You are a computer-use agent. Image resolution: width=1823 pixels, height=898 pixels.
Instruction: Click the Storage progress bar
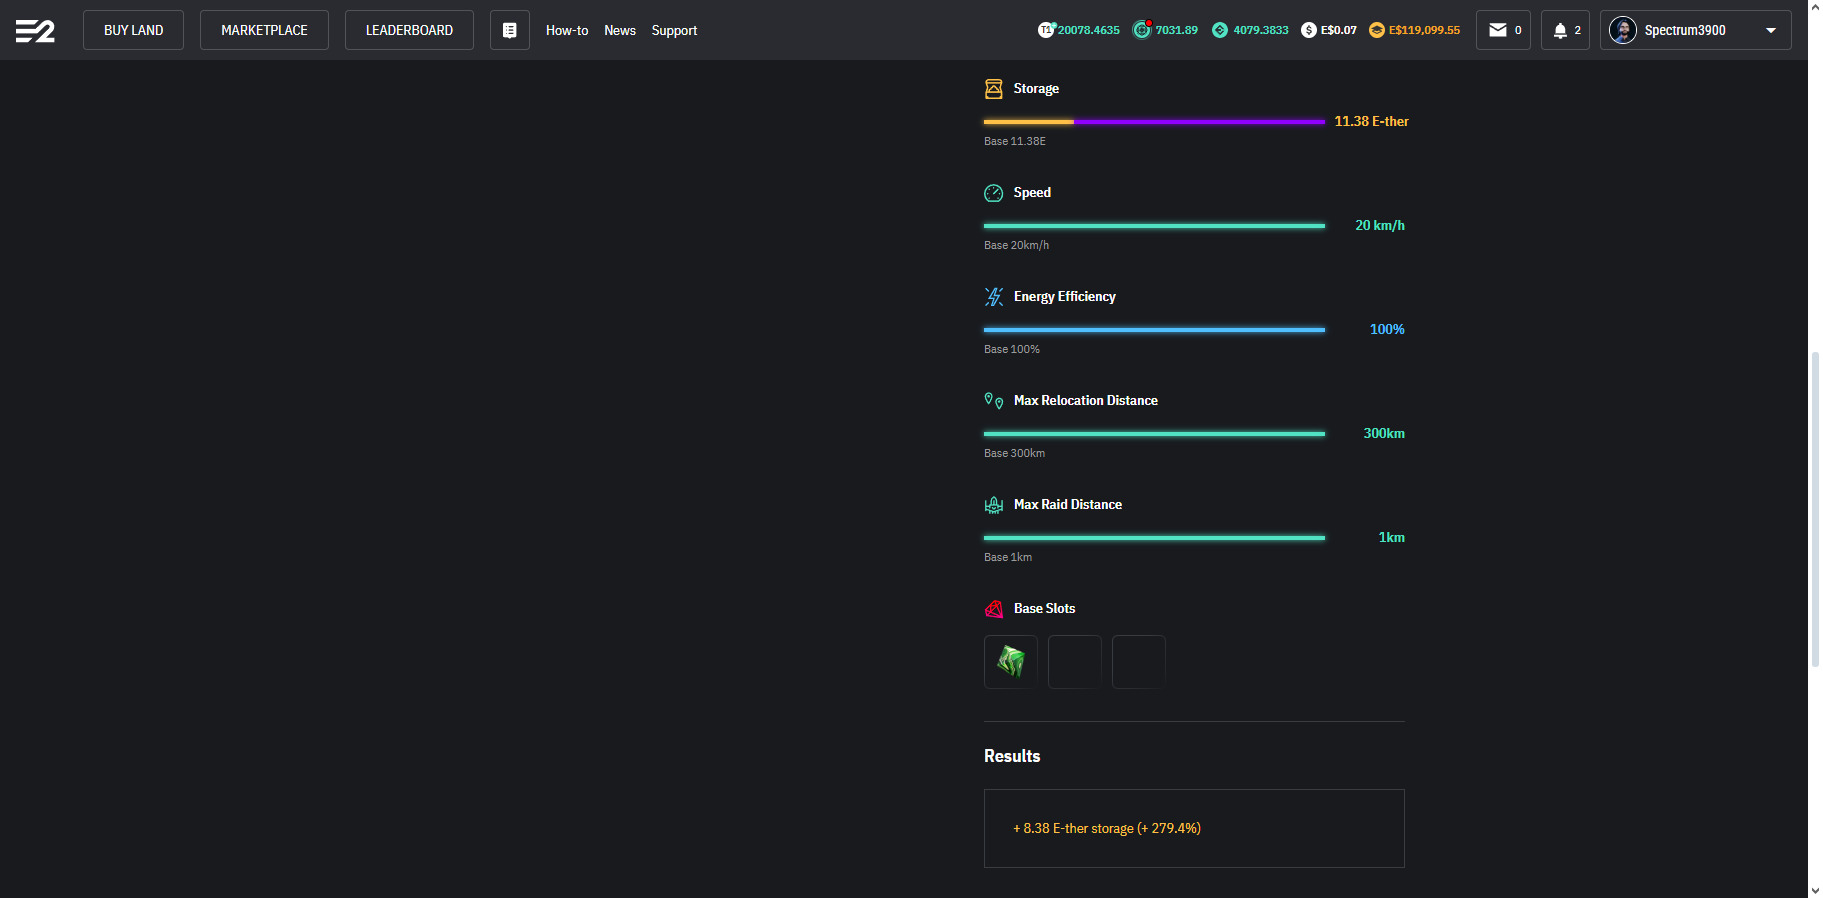click(1154, 122)
